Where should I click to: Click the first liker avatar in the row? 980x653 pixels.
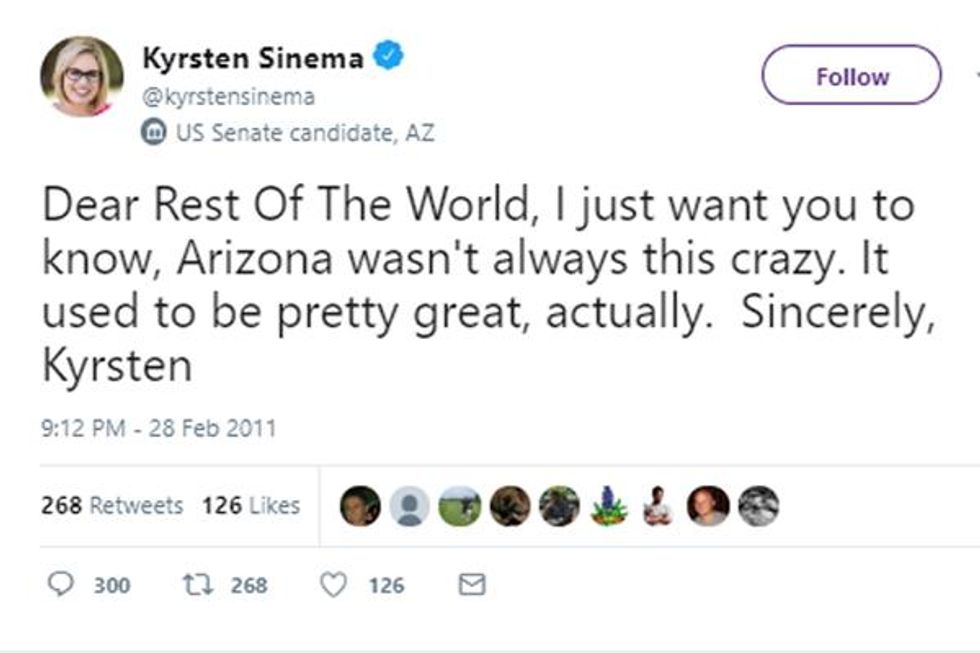pos(360,506)
